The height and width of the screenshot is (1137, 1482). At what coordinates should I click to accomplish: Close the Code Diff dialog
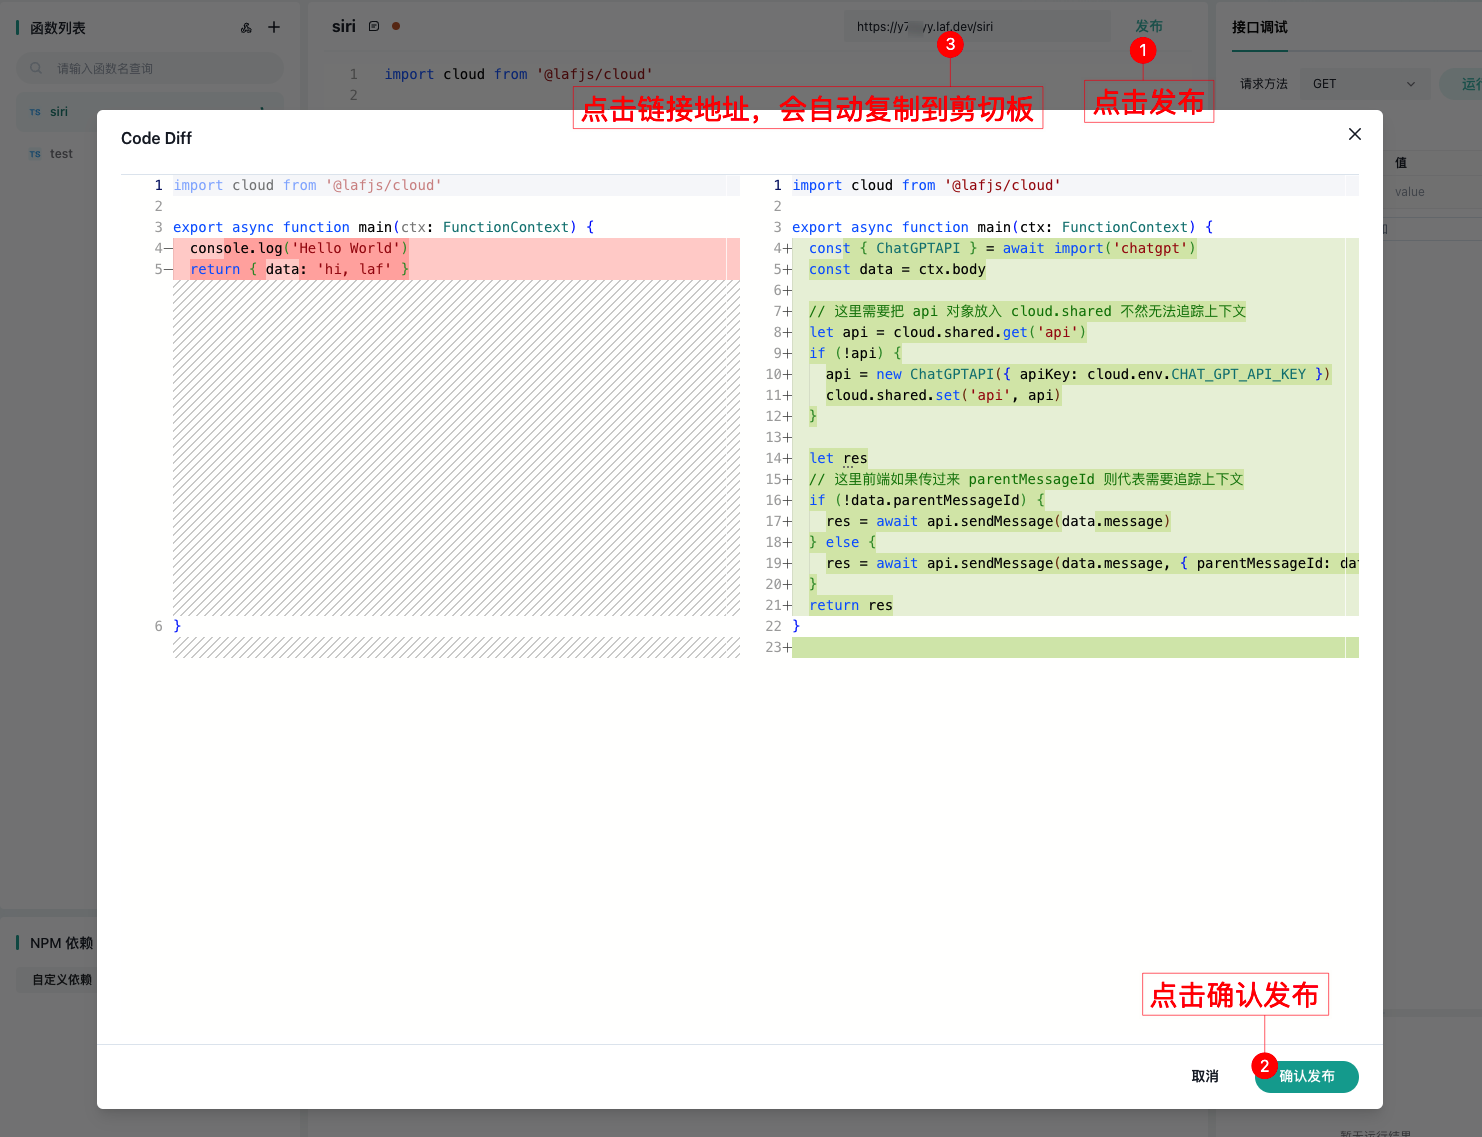1354,134
